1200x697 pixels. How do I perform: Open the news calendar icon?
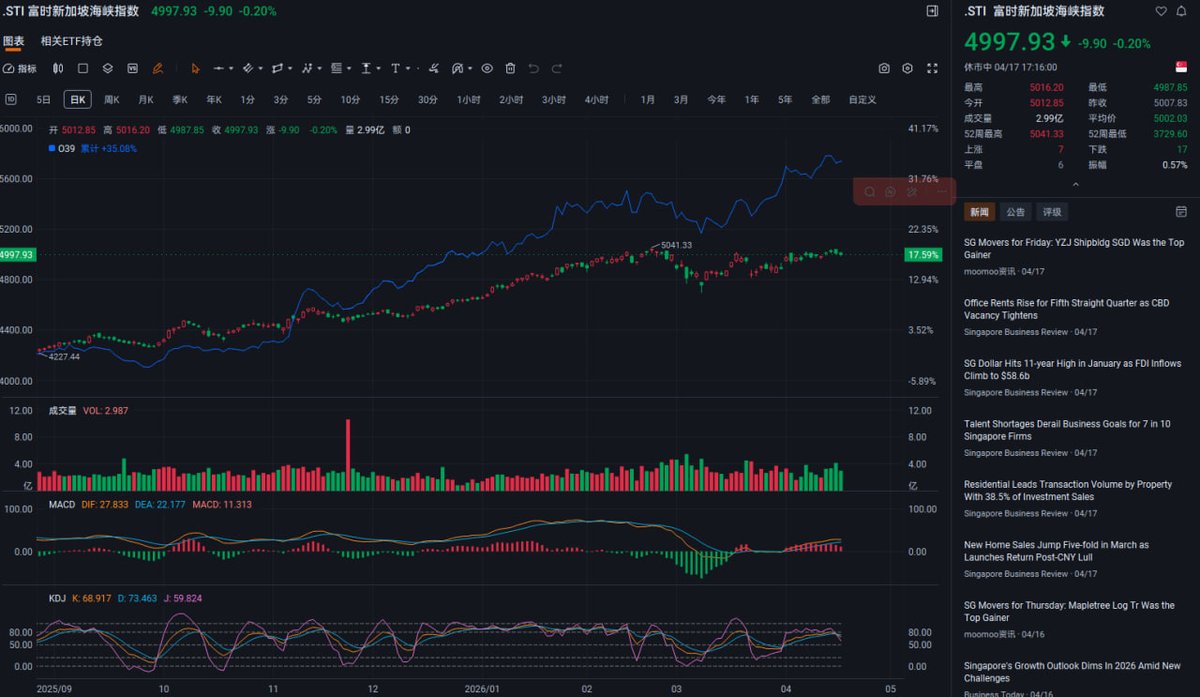(1181, 212)
